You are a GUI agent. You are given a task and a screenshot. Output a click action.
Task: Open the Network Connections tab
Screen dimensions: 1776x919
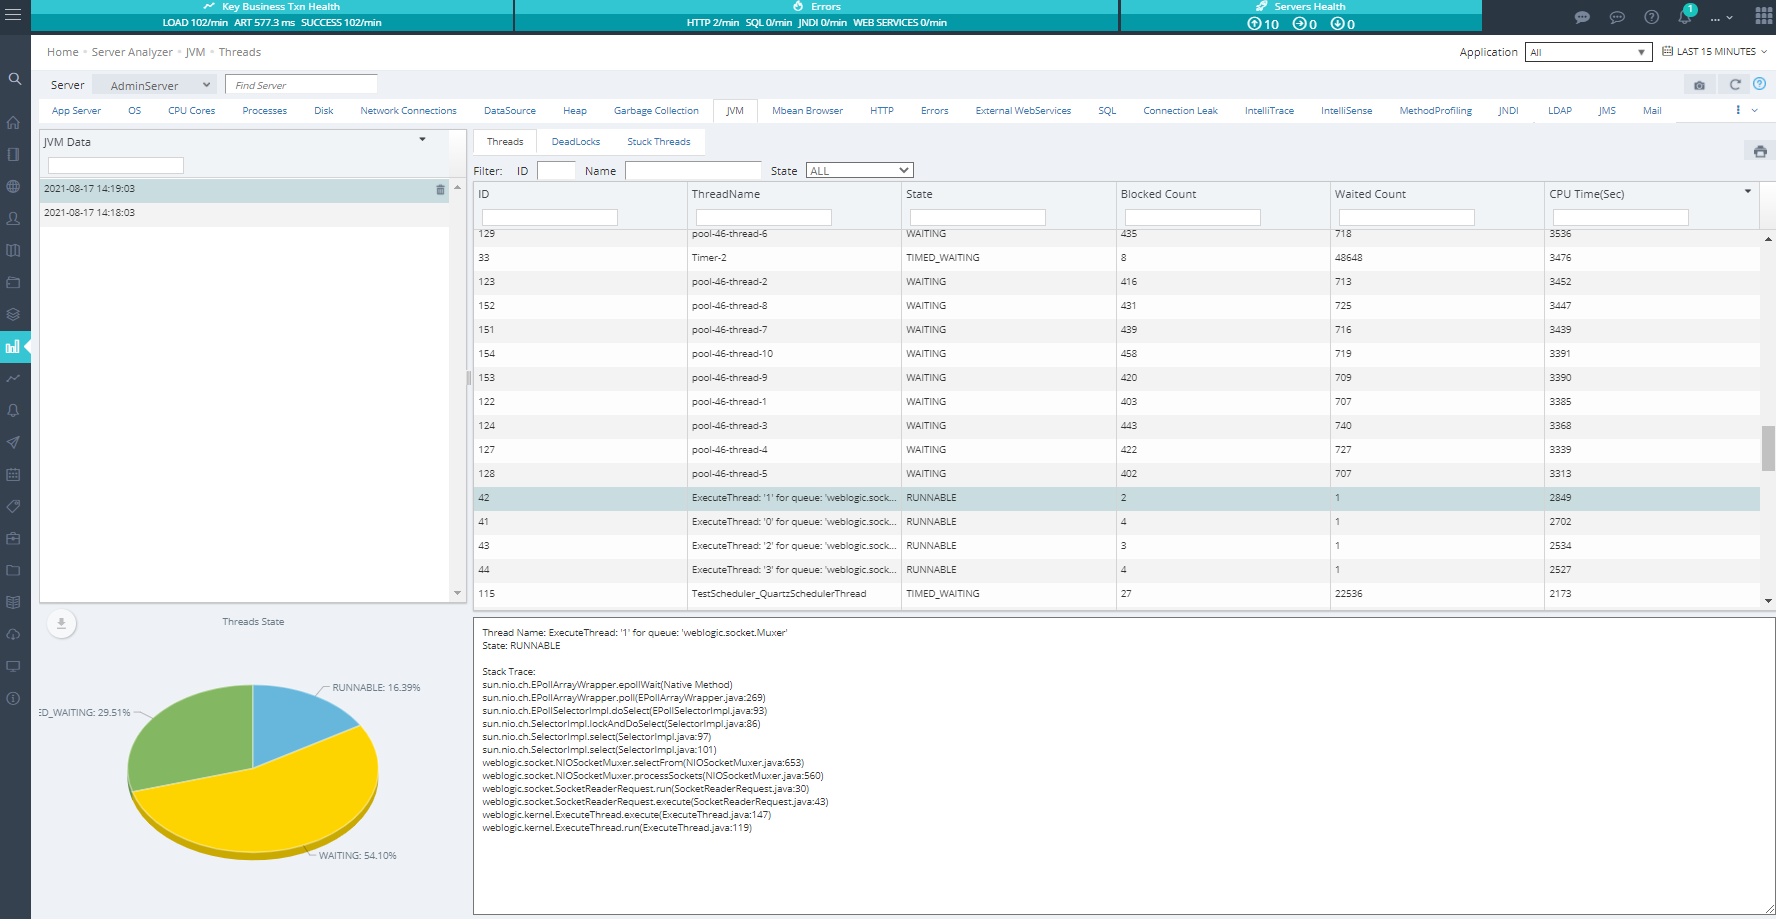tap(408, 111)
